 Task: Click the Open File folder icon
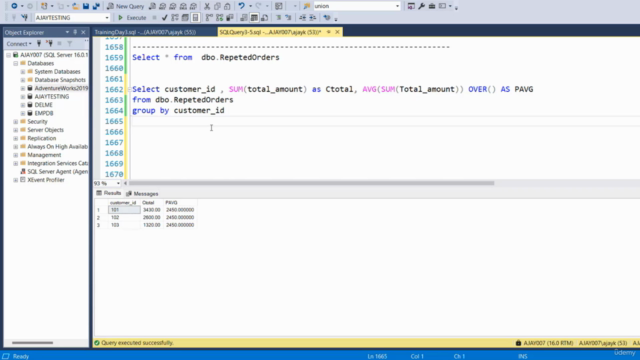[x=76, y=6]
